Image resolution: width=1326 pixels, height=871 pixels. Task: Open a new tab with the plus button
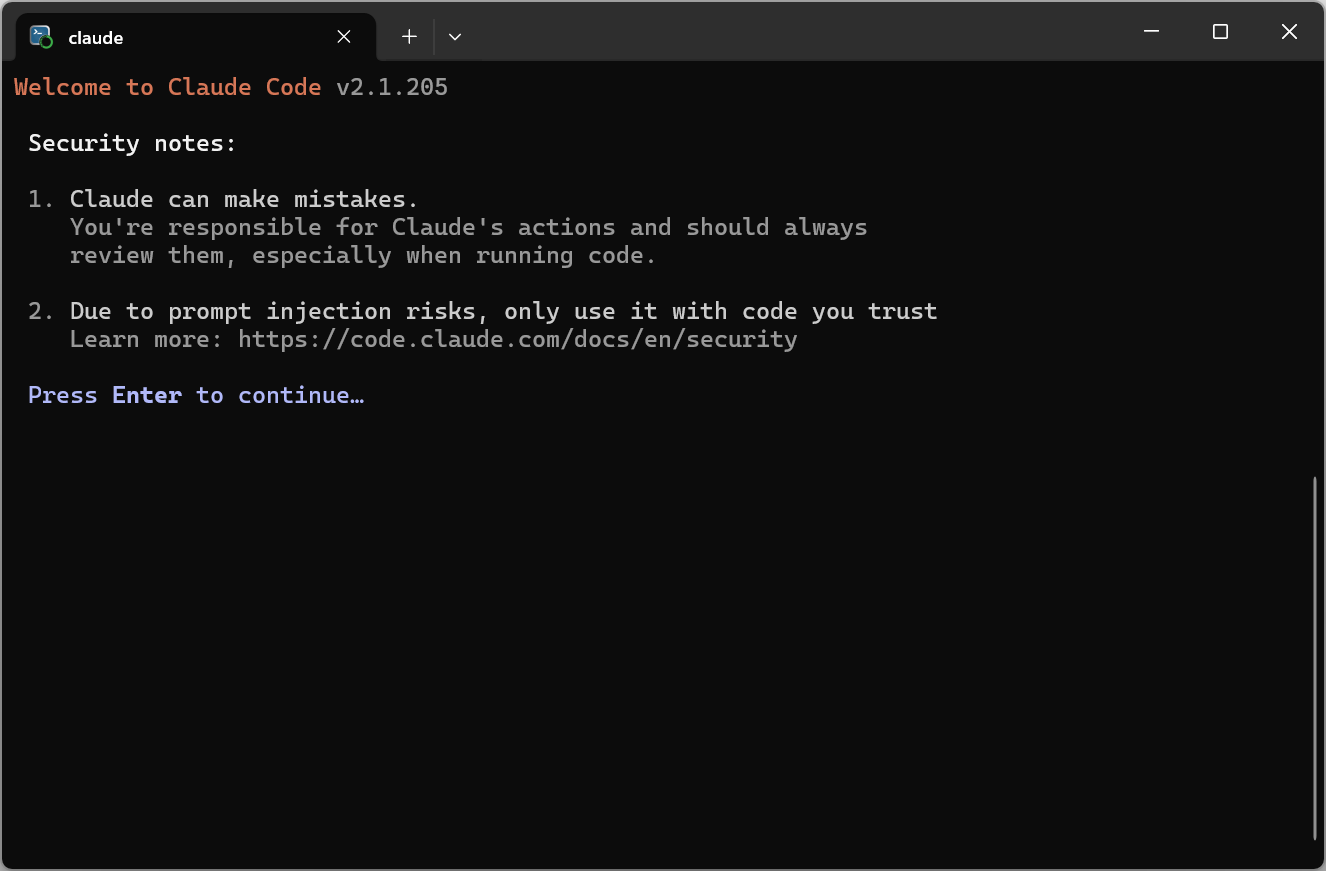click(x=409, y=37)
